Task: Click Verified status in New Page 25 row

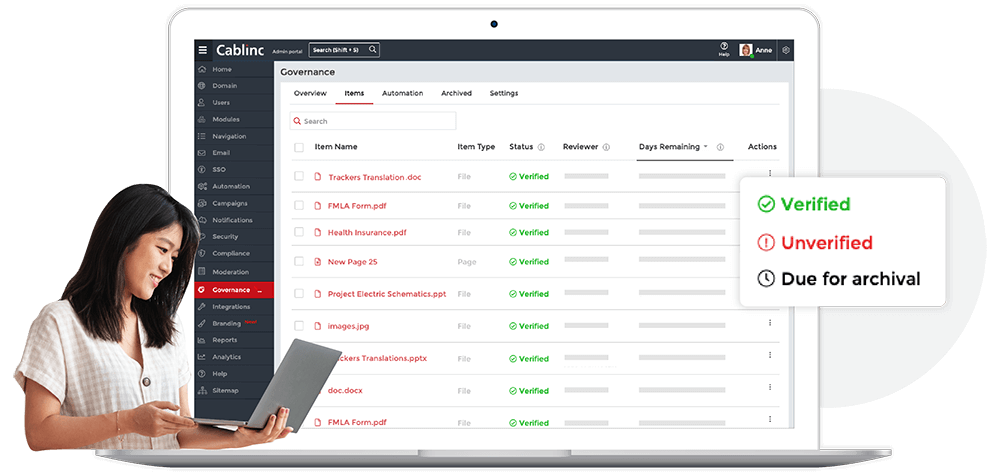Action: point(529,262)
